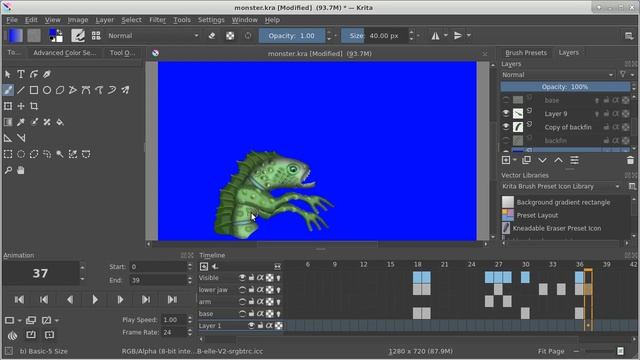Adjust the brush Size slider

pos(374,36)
